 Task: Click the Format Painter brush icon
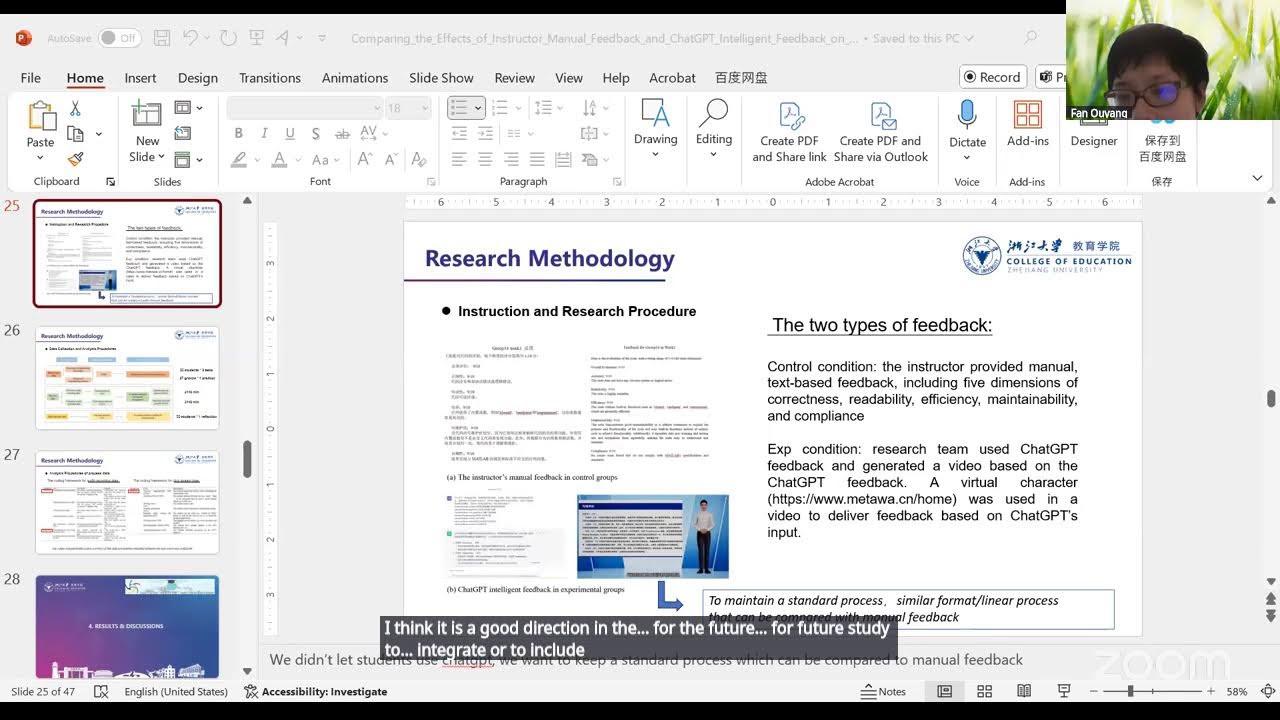point(75,159)
